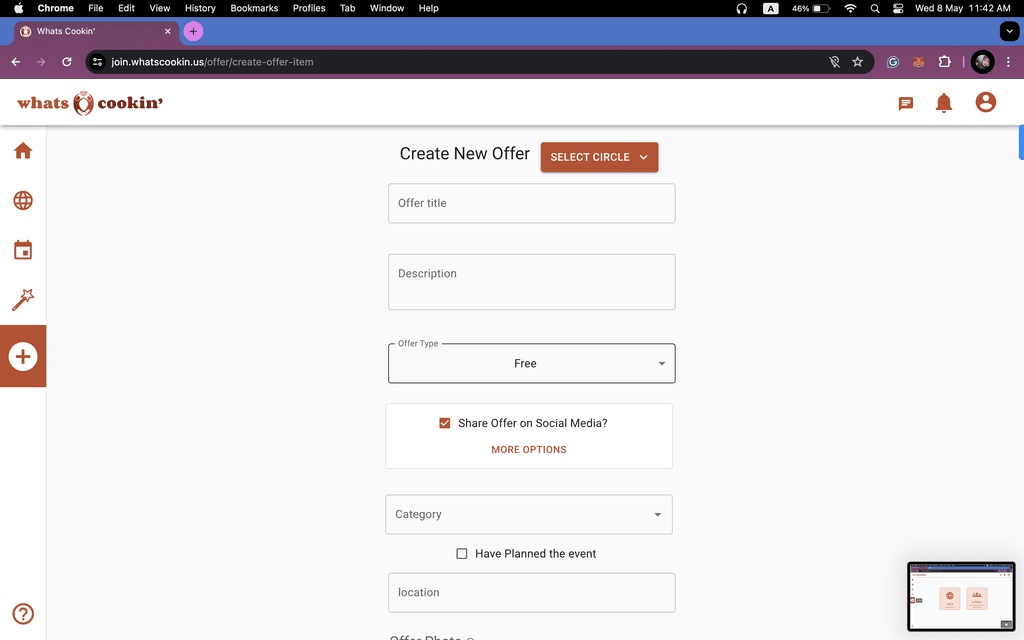Click the whats cookin' logo
Image resolution: width=1024 pixels, height=640 pixels.
90,103
